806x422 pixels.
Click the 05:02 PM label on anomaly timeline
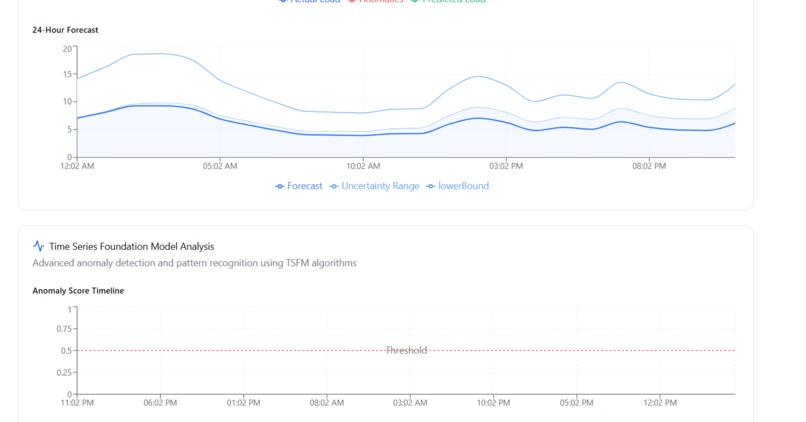(577, 403)
